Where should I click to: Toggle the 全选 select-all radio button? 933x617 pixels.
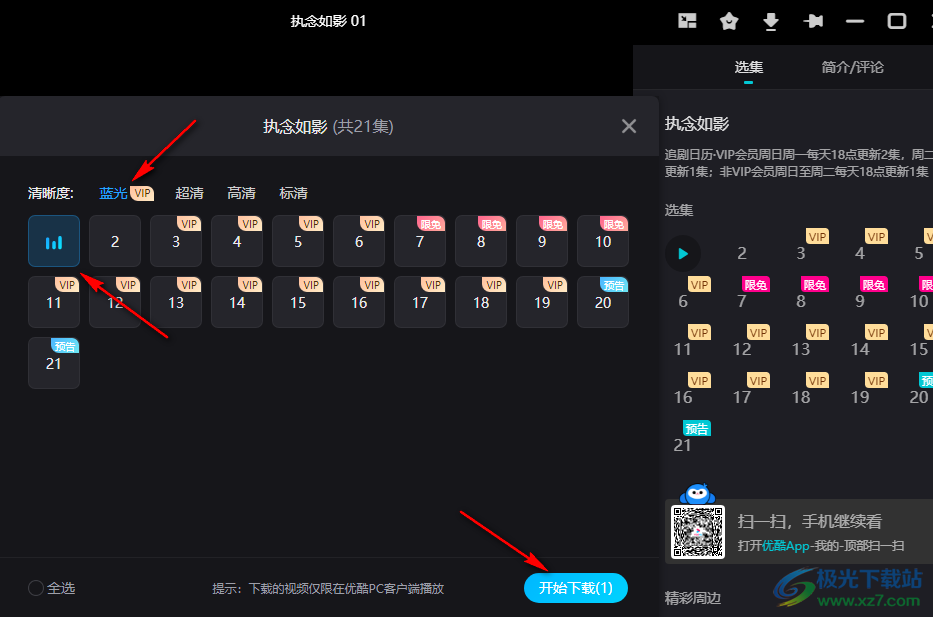pos(36,588)
